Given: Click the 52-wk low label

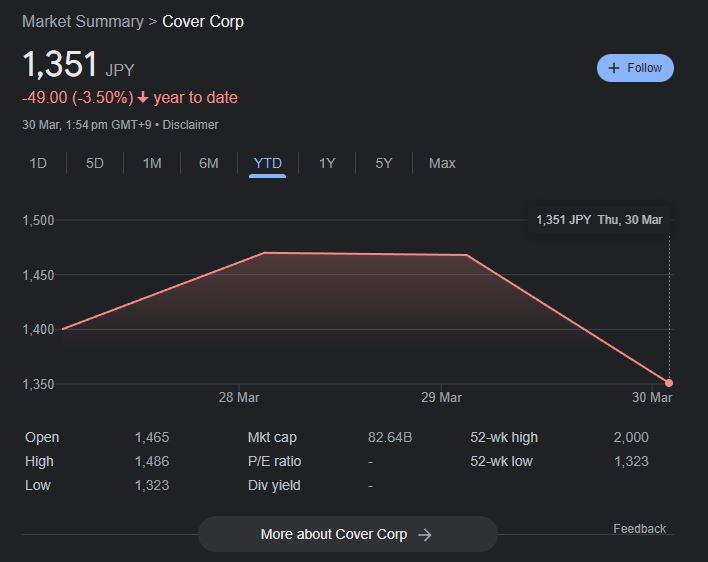Looking at the screenshot, I should (501, 461).
